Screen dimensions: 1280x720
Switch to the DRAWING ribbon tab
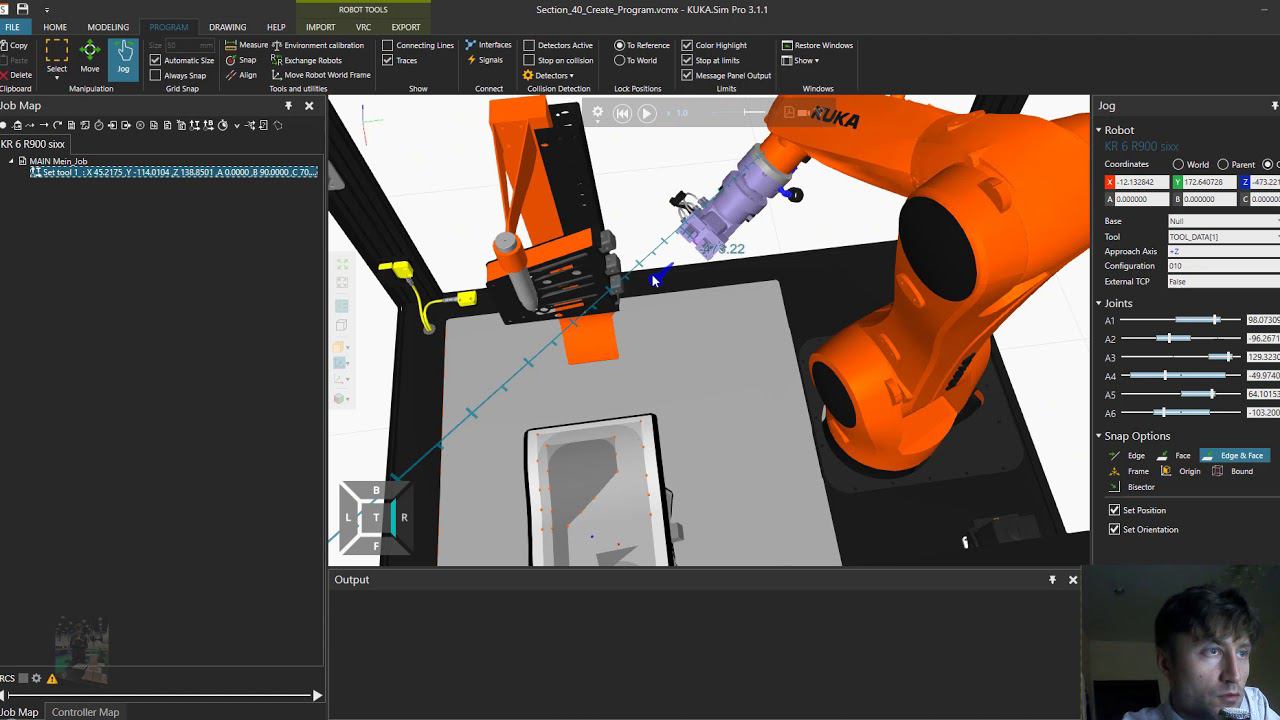coord(227,27)
